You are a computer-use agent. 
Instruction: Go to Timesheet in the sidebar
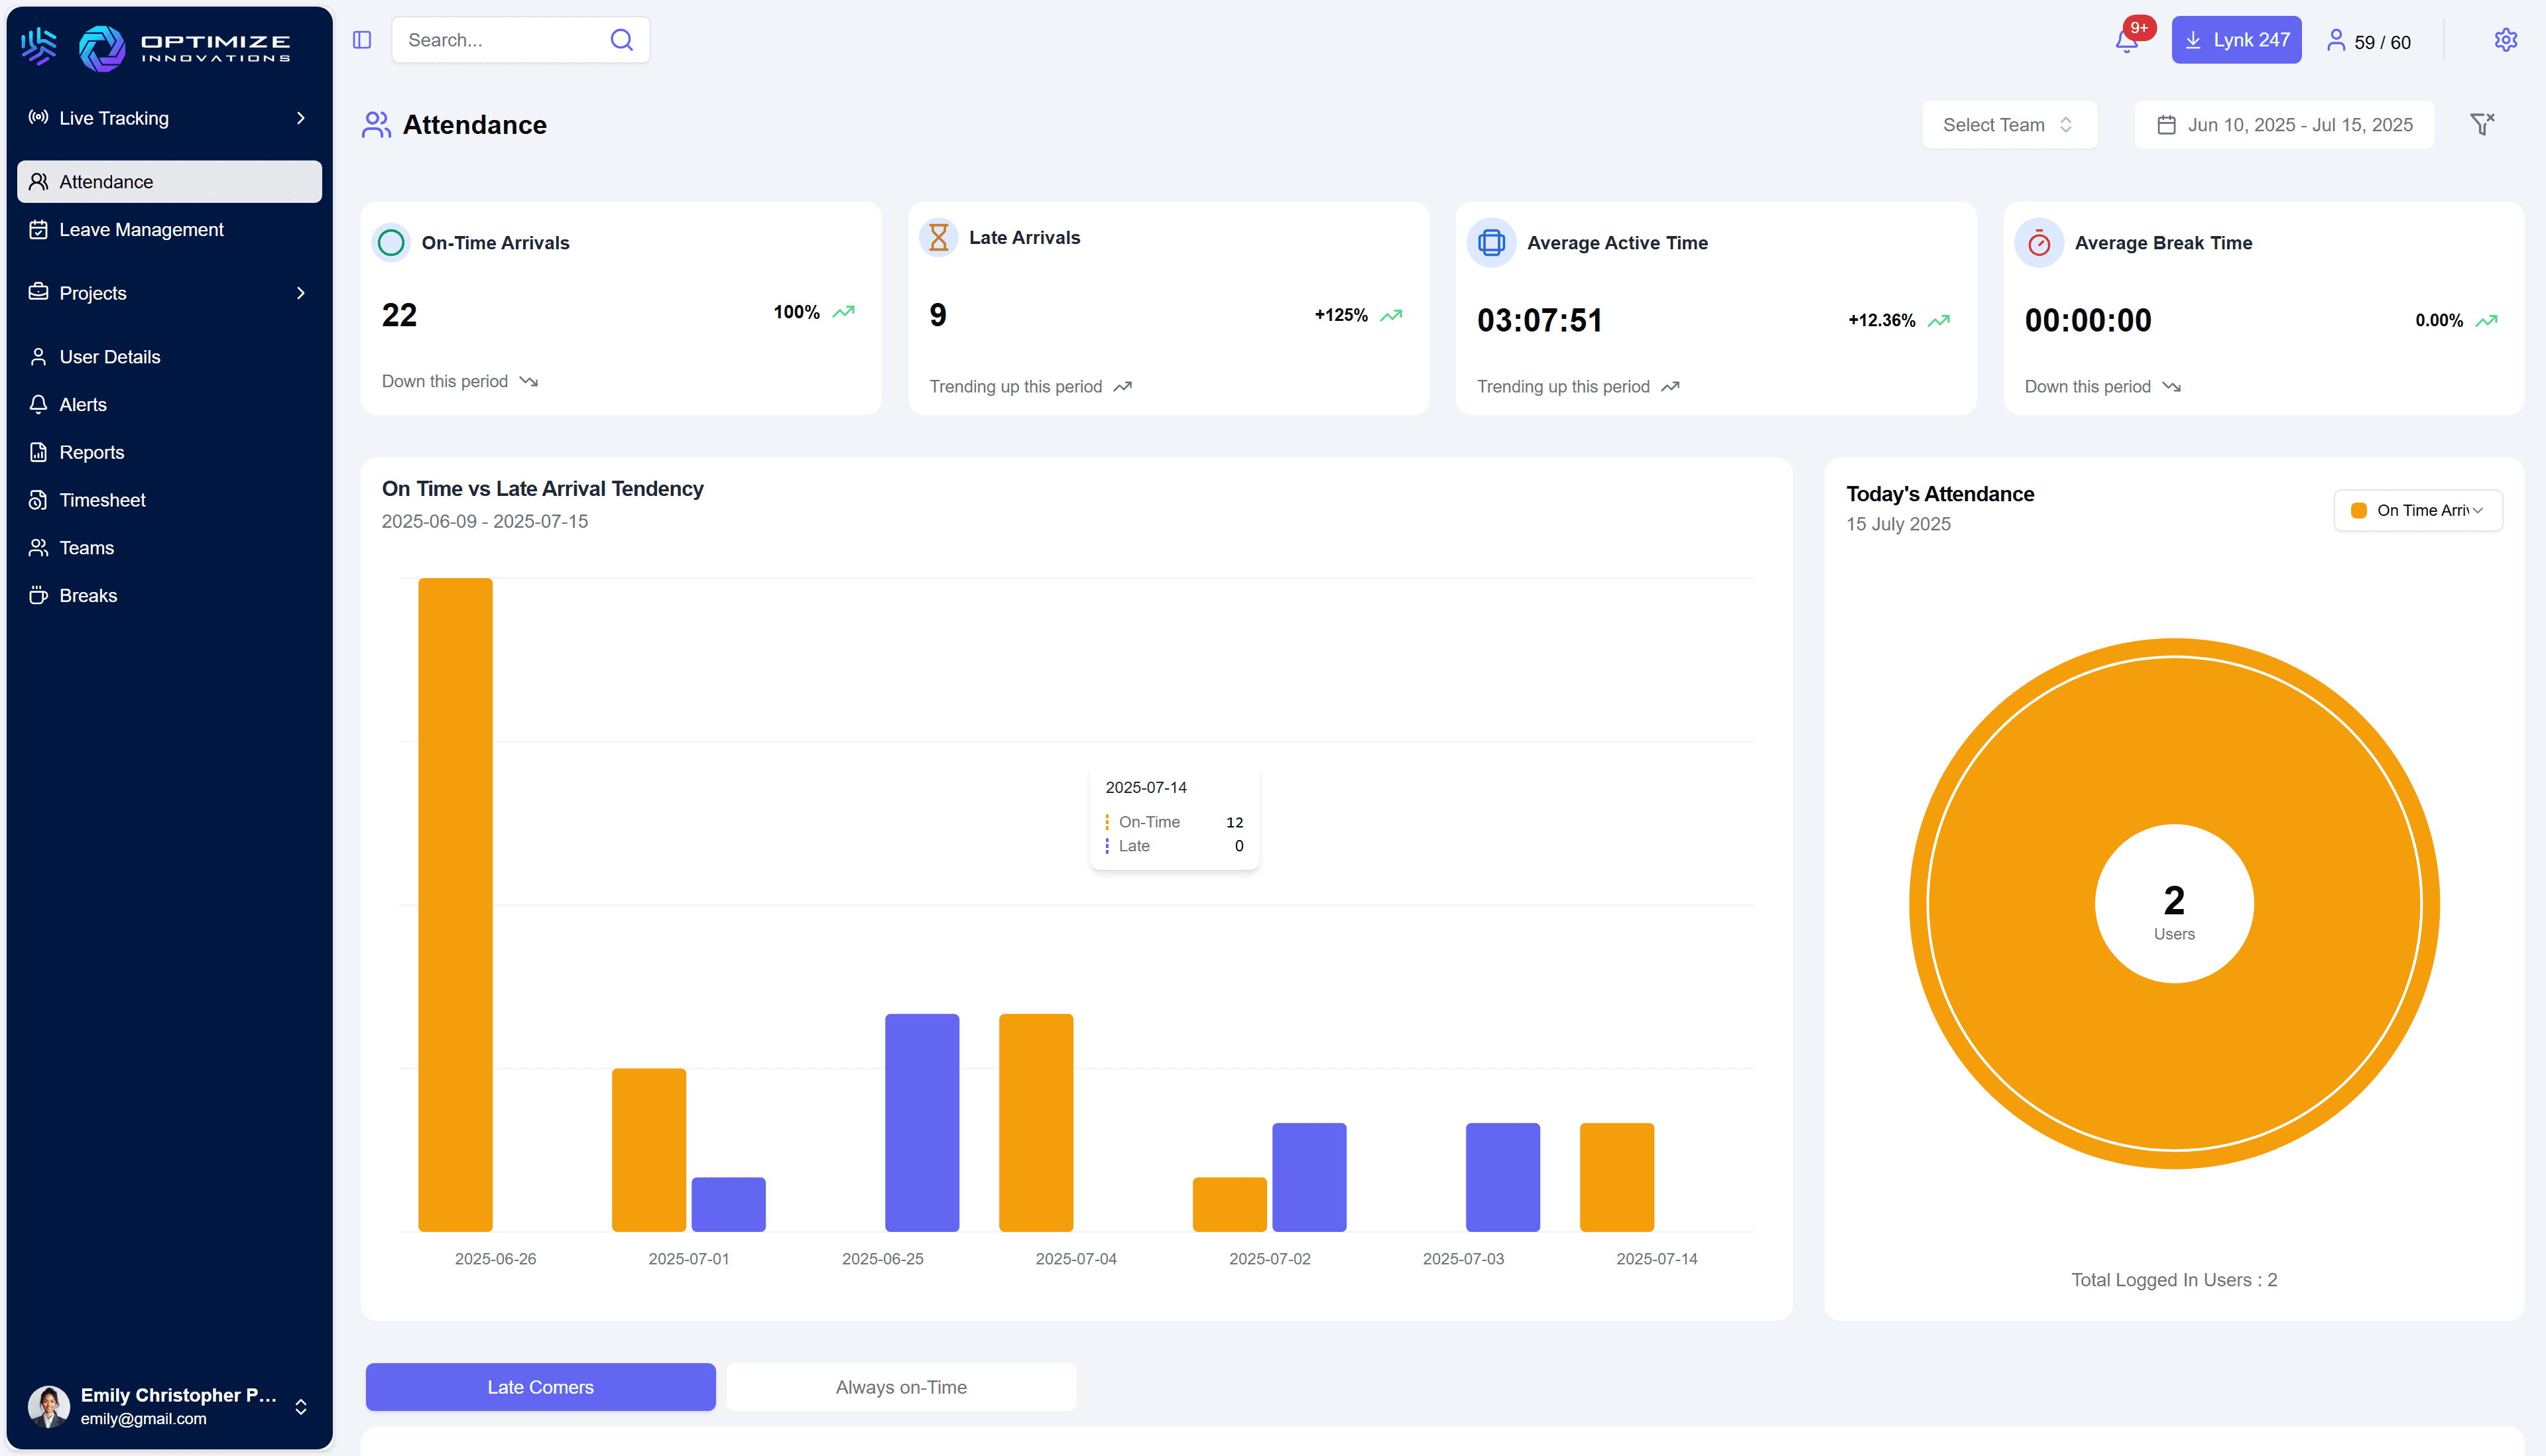coord(102,500)
